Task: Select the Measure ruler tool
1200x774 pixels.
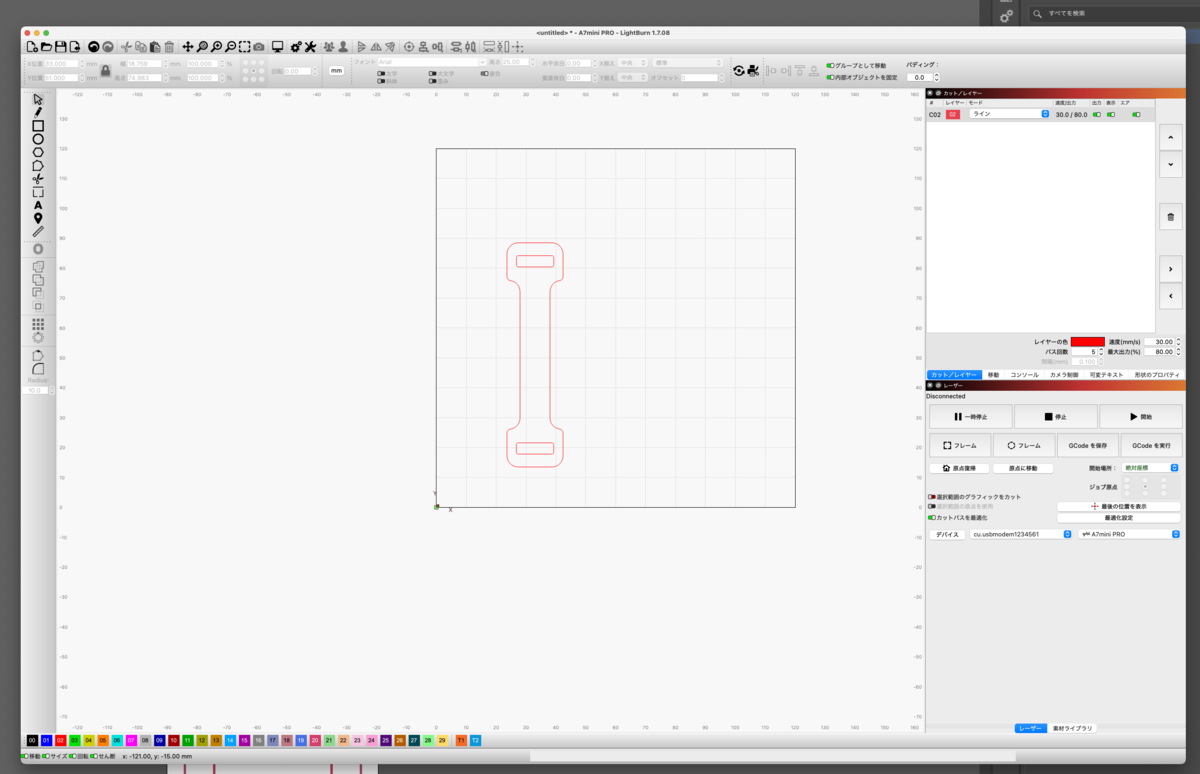Action: click(38, 231)
